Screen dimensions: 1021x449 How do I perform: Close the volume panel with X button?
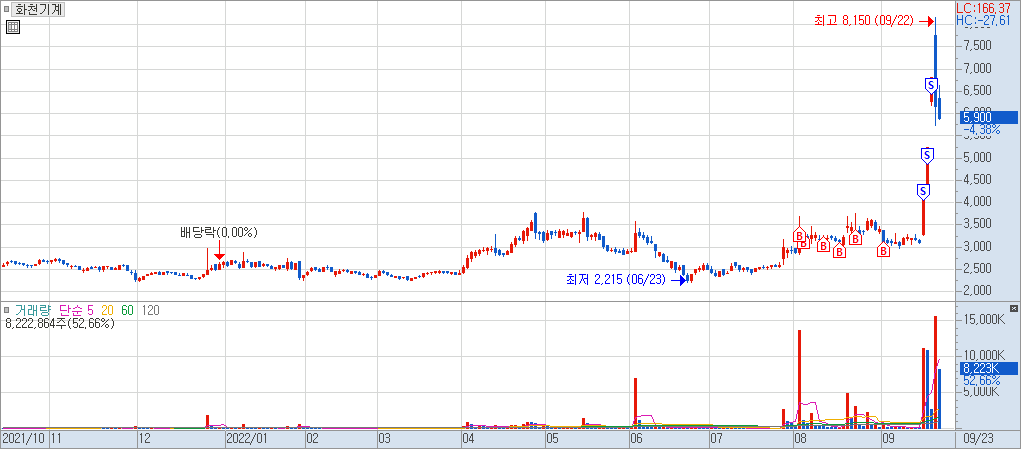(x=1013, y=308)
